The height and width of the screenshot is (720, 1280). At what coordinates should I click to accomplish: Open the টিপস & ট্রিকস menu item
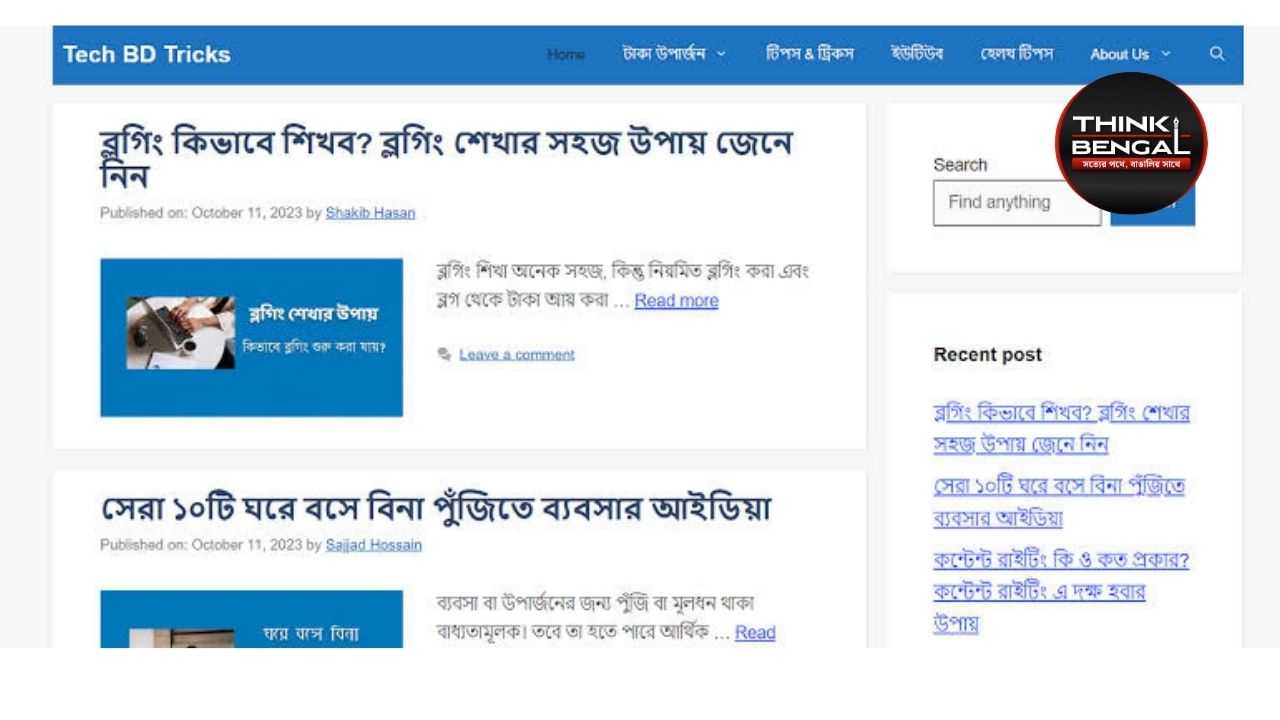pyautogui.click(x=809, y=54)
